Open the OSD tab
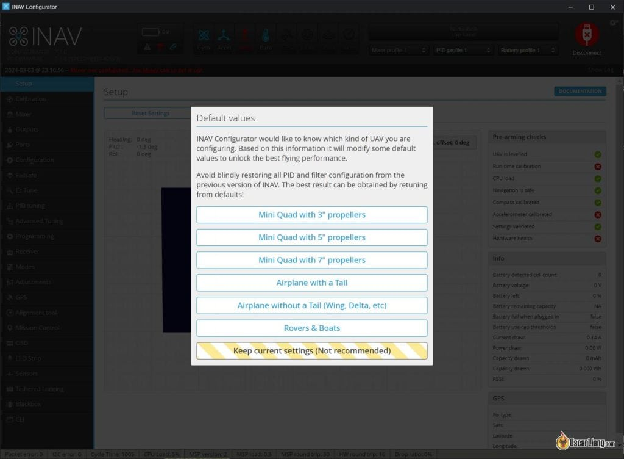The image size is (624, 459). point(47,343)
